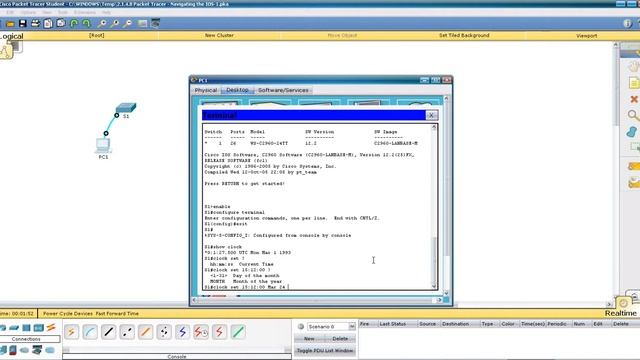Click the Terminal scrollbar down arrow
The height and width of the screenshot is (360, 640).
[434, 286]
